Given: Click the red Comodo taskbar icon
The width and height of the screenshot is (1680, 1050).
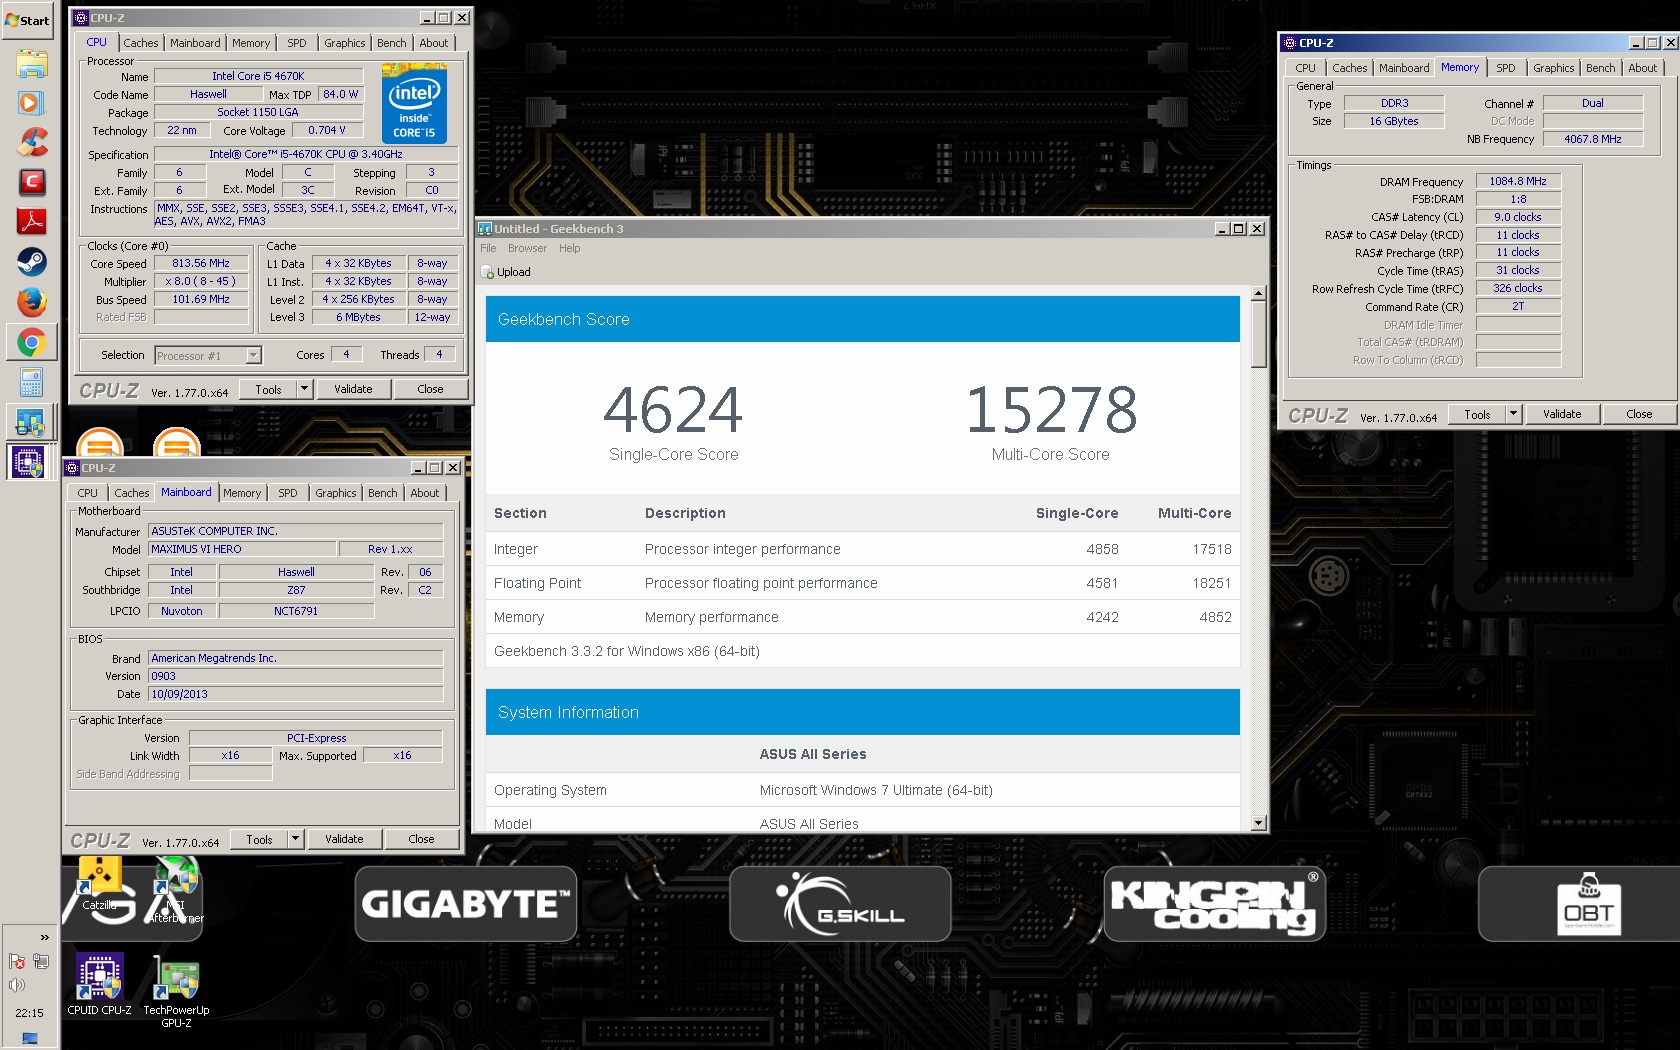Looking at the screenshot, I should 31,182.
